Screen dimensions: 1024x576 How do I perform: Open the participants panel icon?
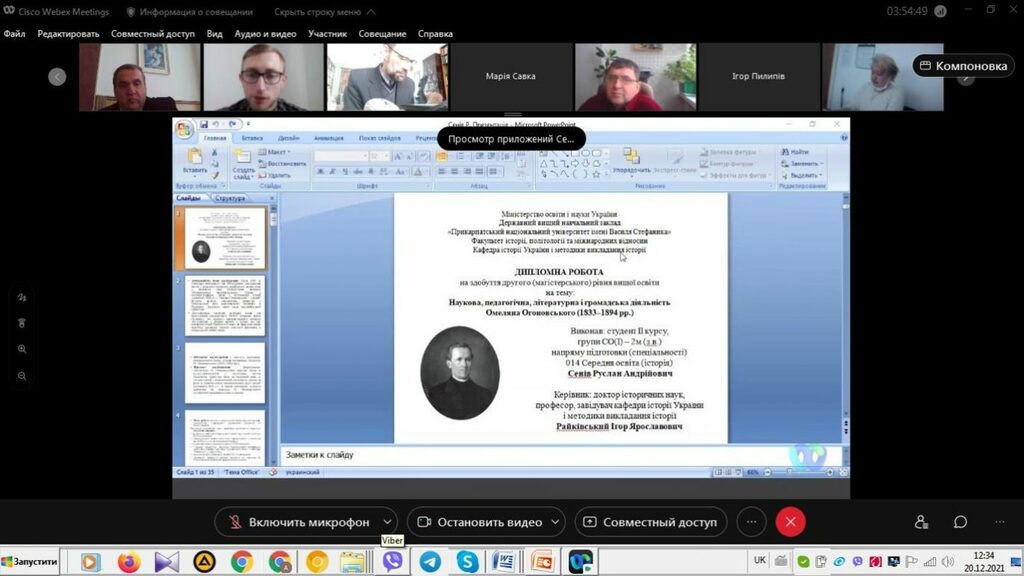pyautogui.click(x=921, y=522)
